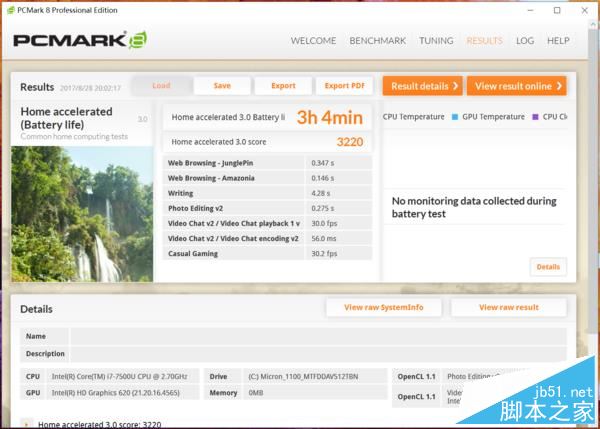Click the Details button under monitoring
Viewport: 600px width, 429px height.
click(548, 267)
